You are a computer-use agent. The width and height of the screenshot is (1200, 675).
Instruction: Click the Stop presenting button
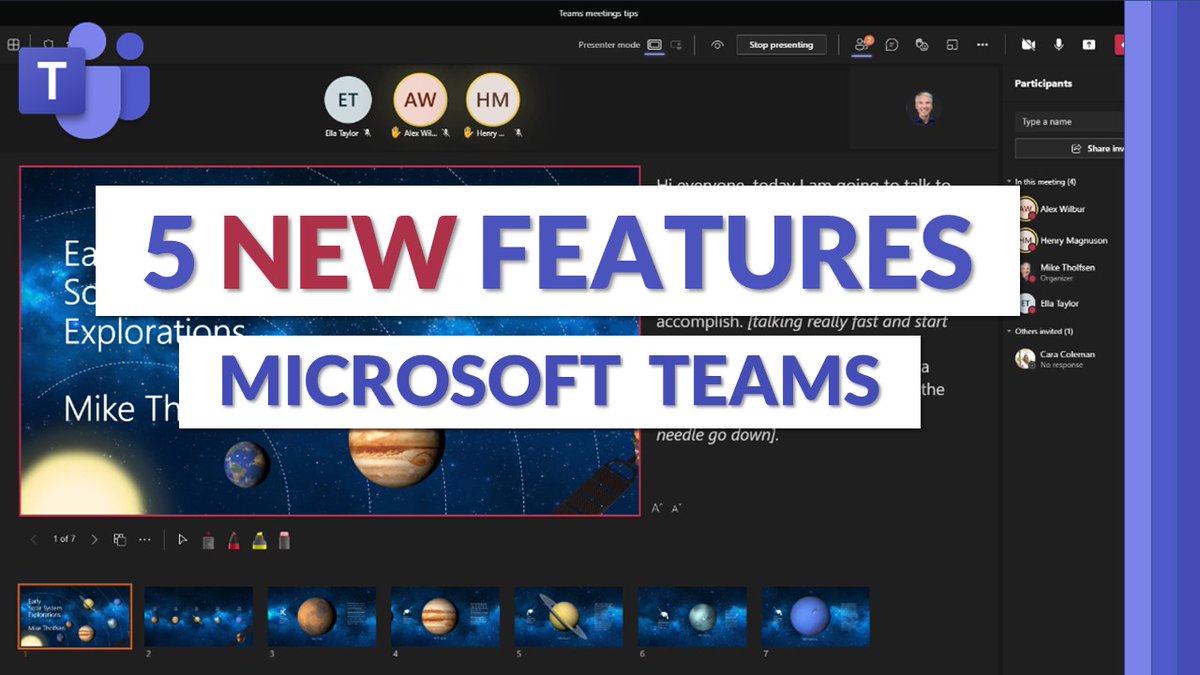781,45
